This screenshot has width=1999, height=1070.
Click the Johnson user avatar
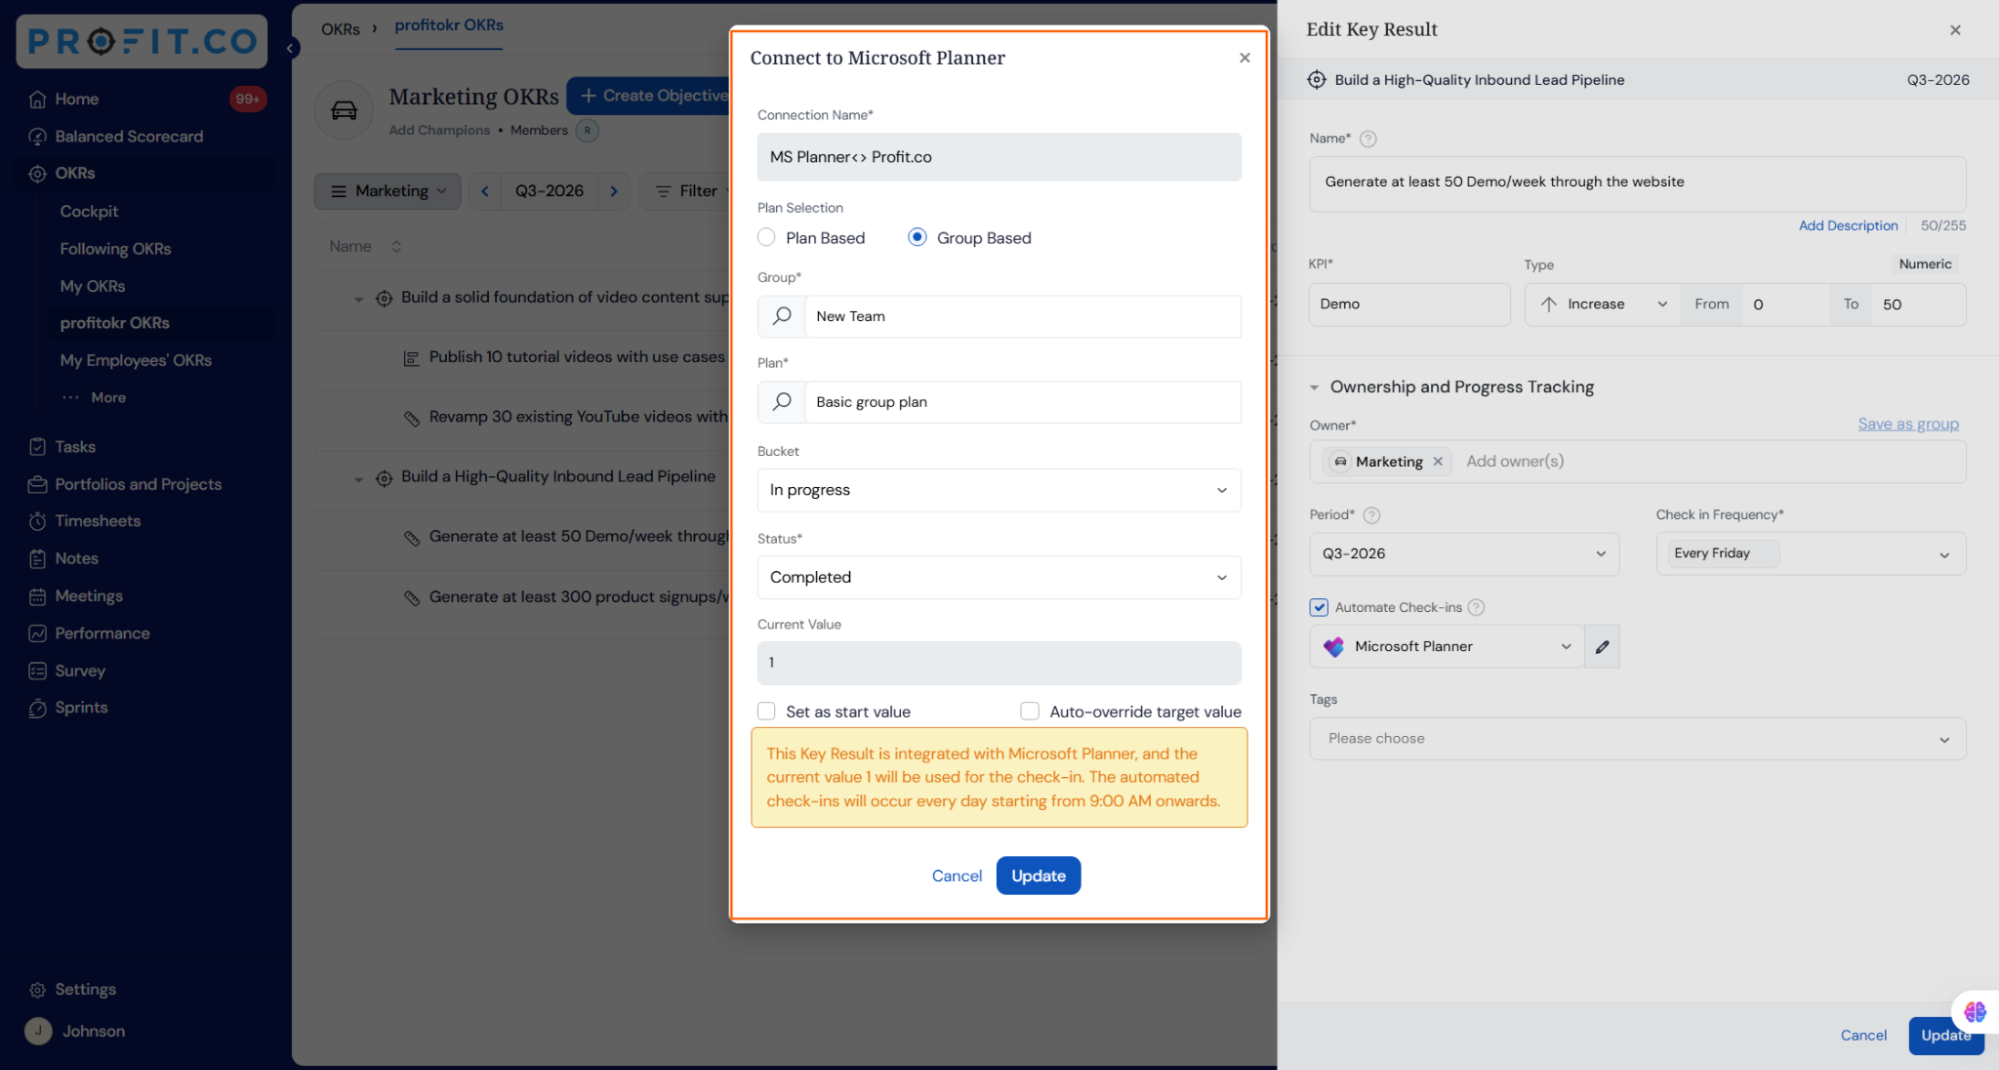(x=38, y=1031)
